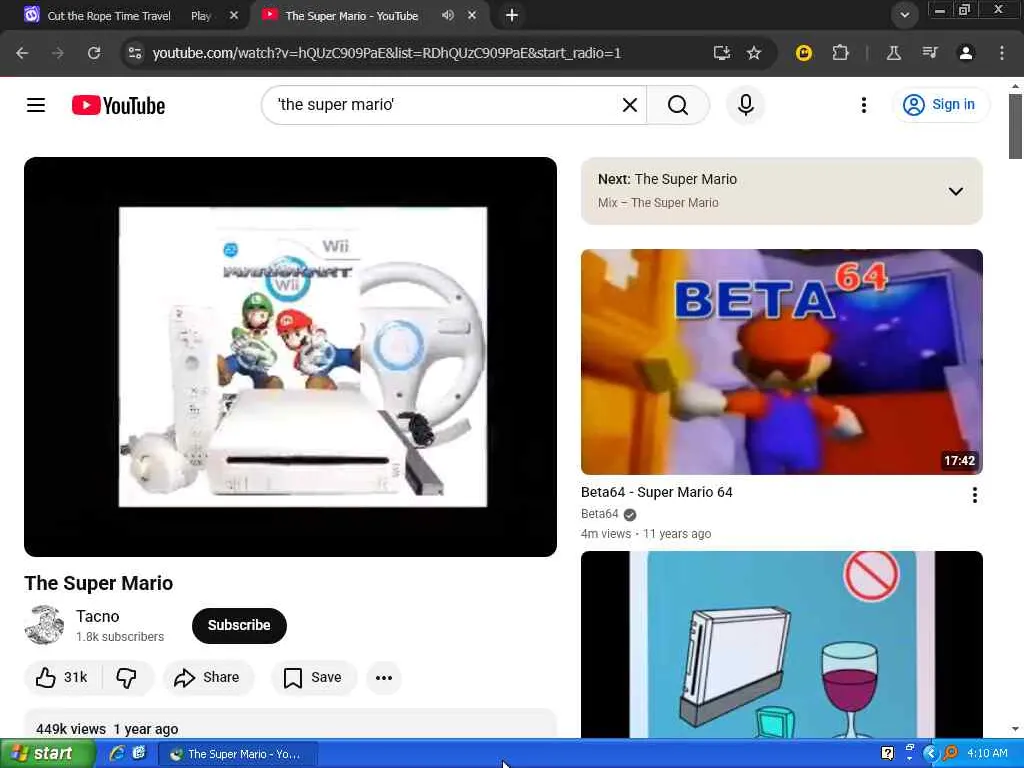The width and height of the screenshot is (1024, 768).
Task: Click the video player to pause
Action: click(x=291, y=357)
